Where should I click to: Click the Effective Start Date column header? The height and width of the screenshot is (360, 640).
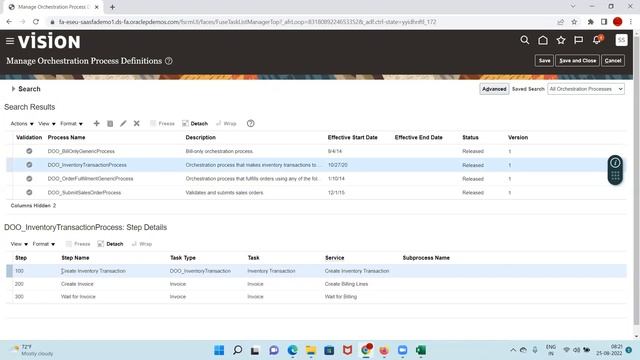[x=353, y=137]
